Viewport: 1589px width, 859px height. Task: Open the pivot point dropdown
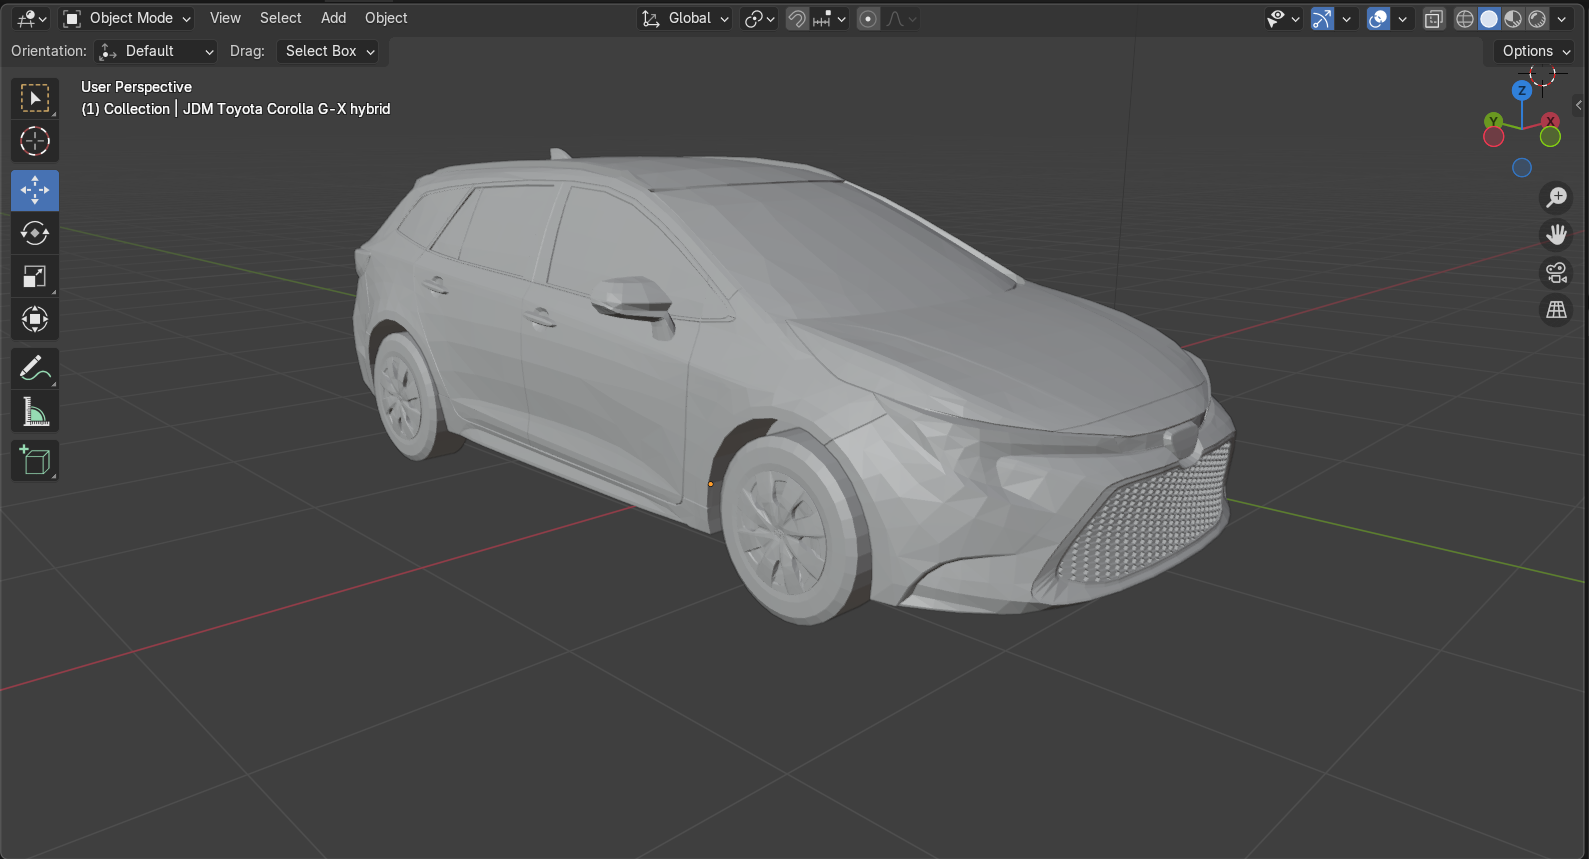click(760, 18)
